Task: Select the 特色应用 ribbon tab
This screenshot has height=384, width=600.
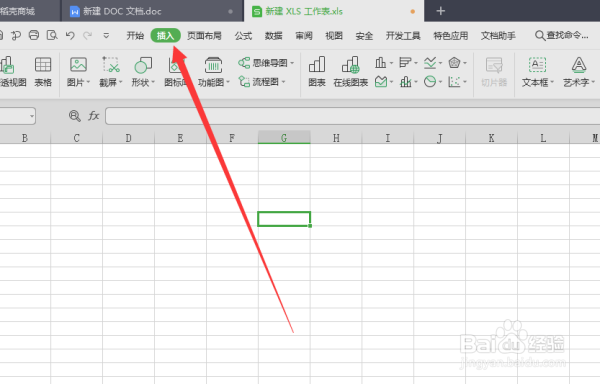Action: point(450,36)
